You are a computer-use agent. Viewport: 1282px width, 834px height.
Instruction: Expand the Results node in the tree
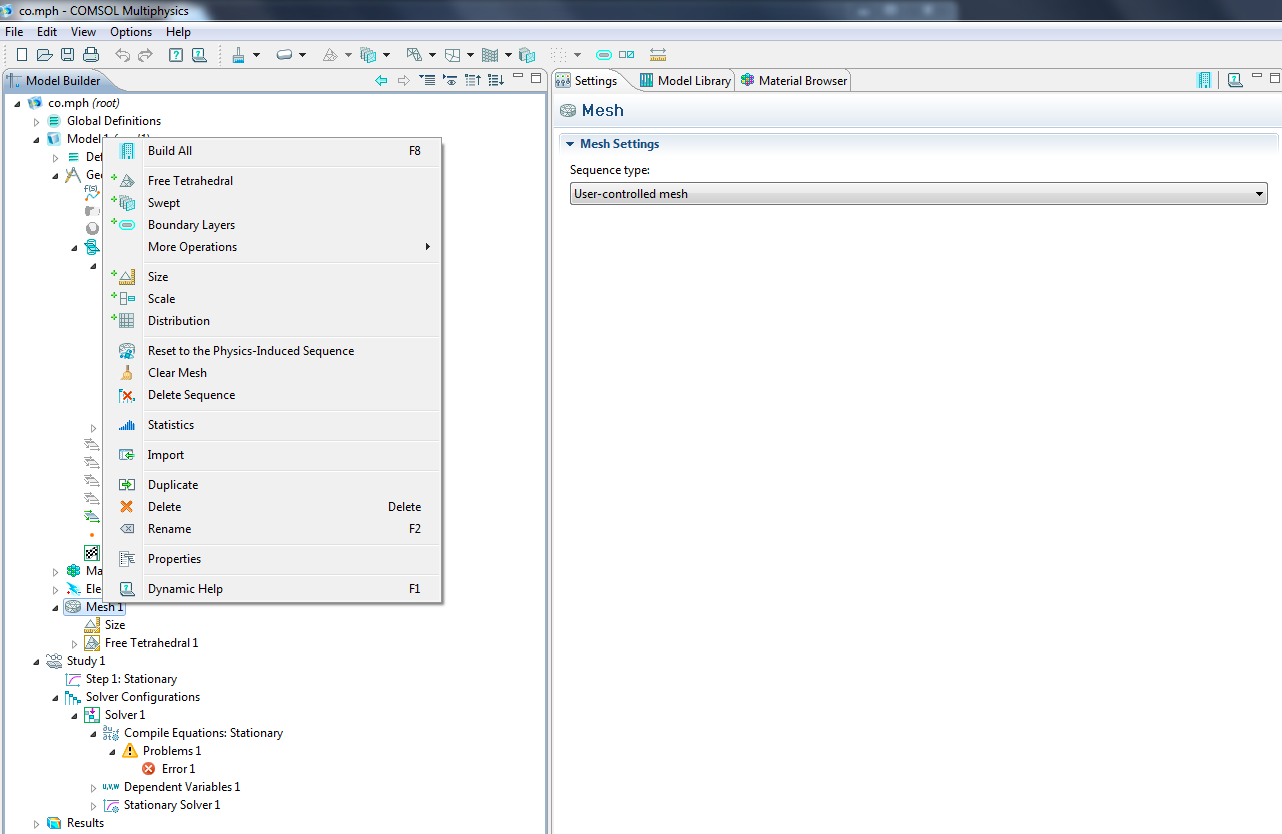tap(37, 824)
